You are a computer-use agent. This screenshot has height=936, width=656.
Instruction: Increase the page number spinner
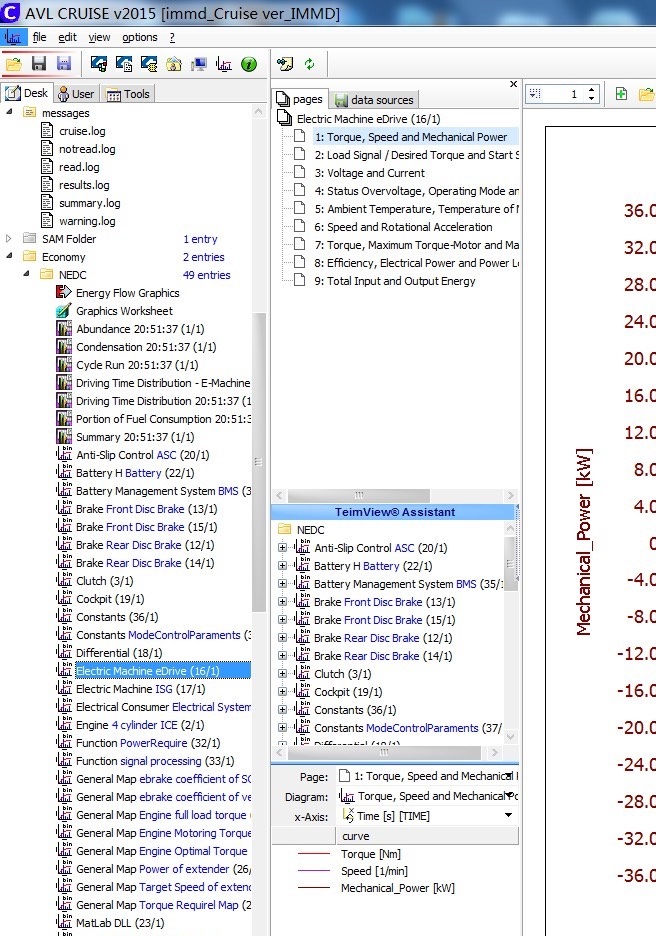[591, 90]
